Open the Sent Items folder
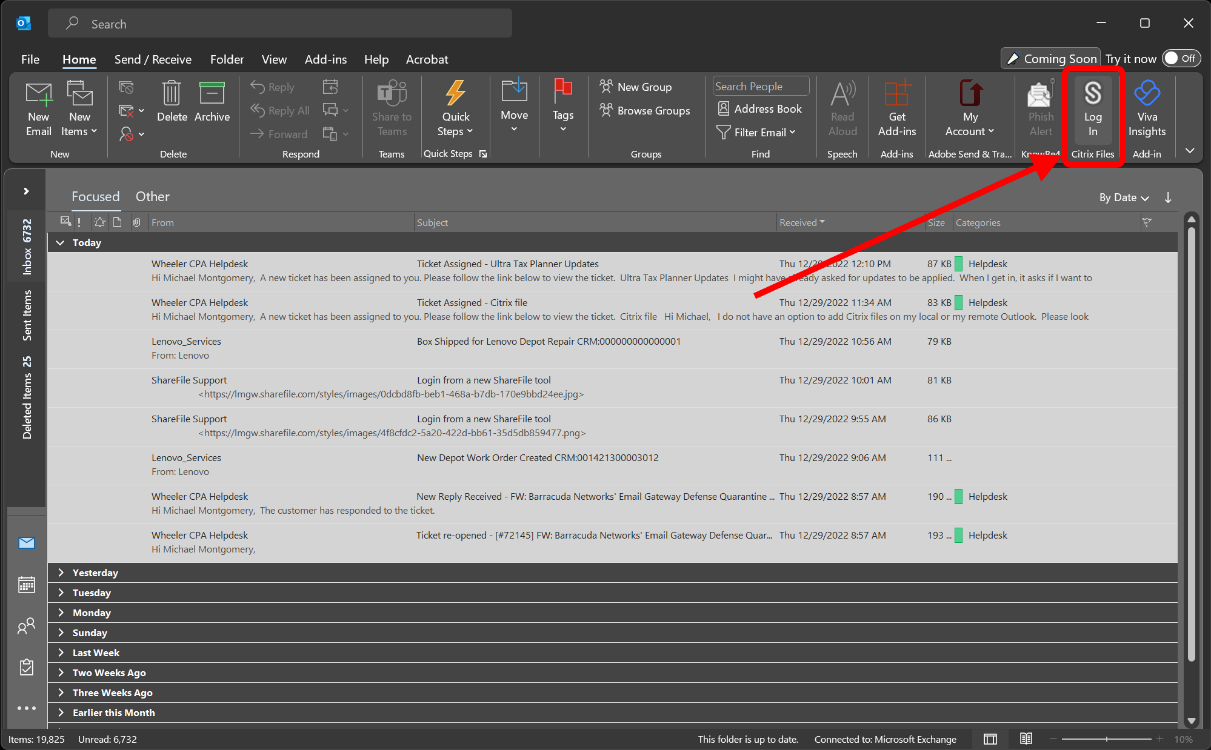The width and height of the screenshot is (1211, 750). click(27, 315)
